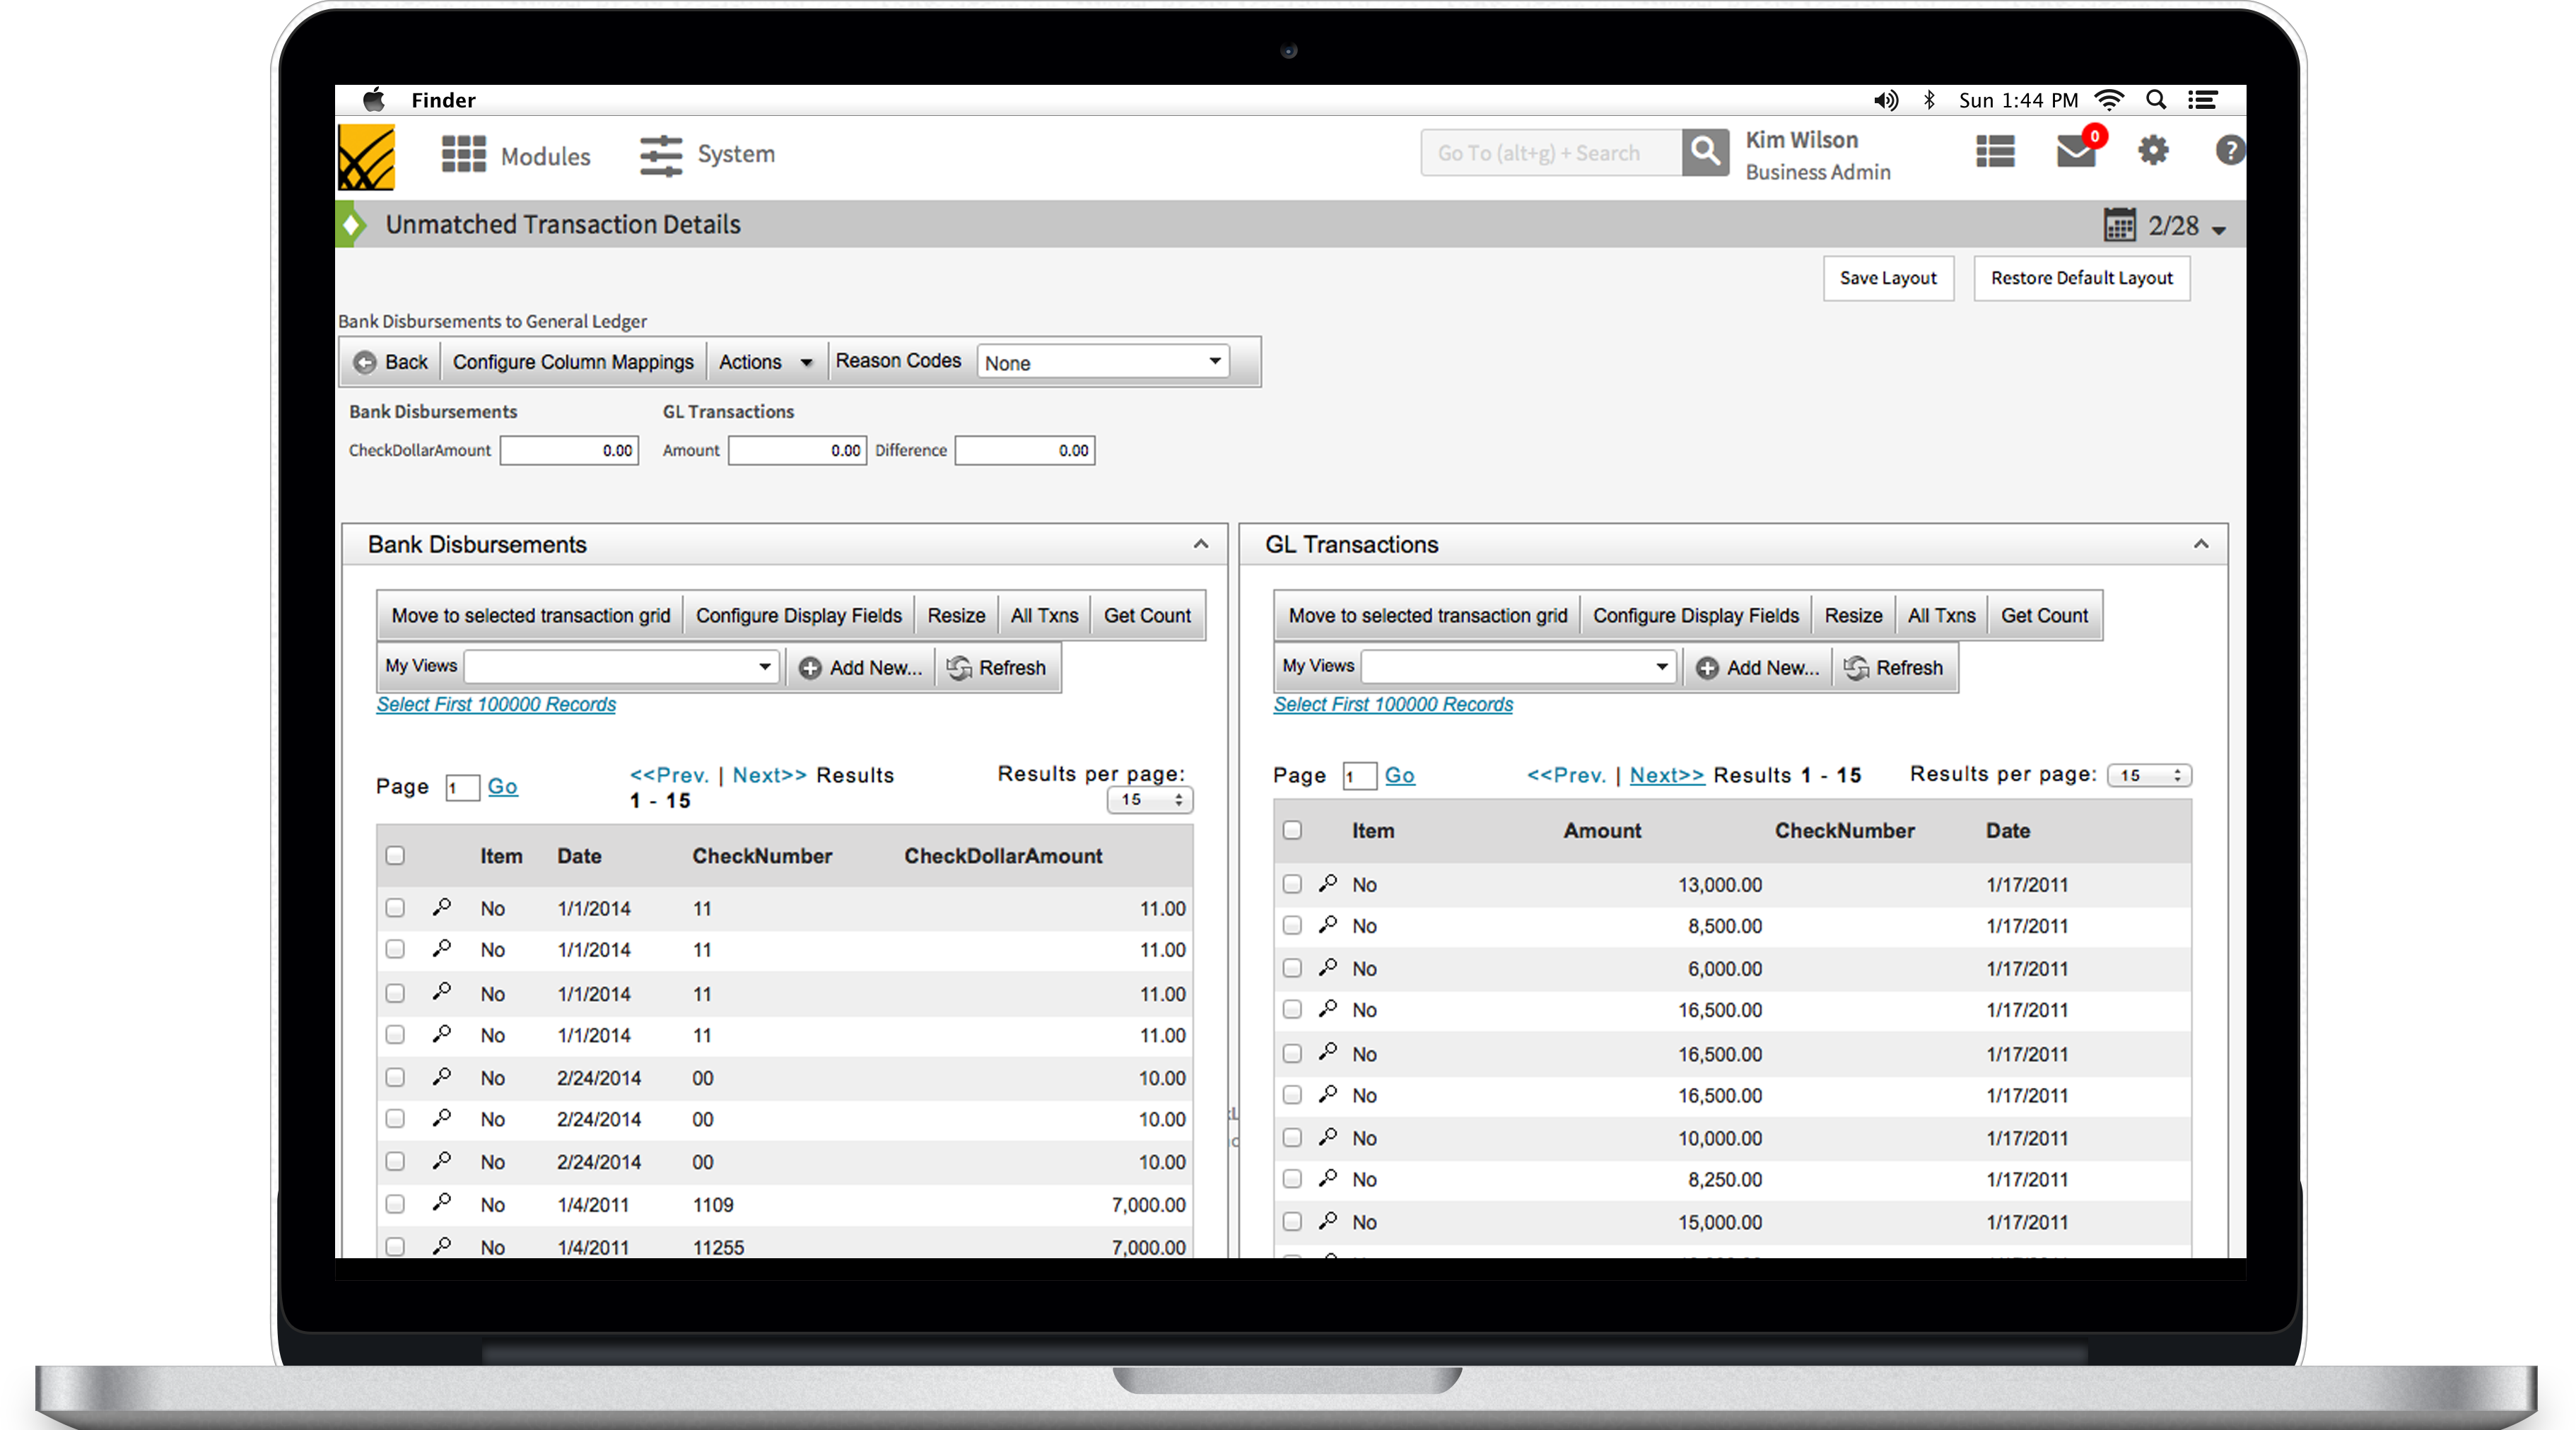The image size is (2576, 1430).
Task: Open the System sliders icon
Action: (x=661, y=155)
